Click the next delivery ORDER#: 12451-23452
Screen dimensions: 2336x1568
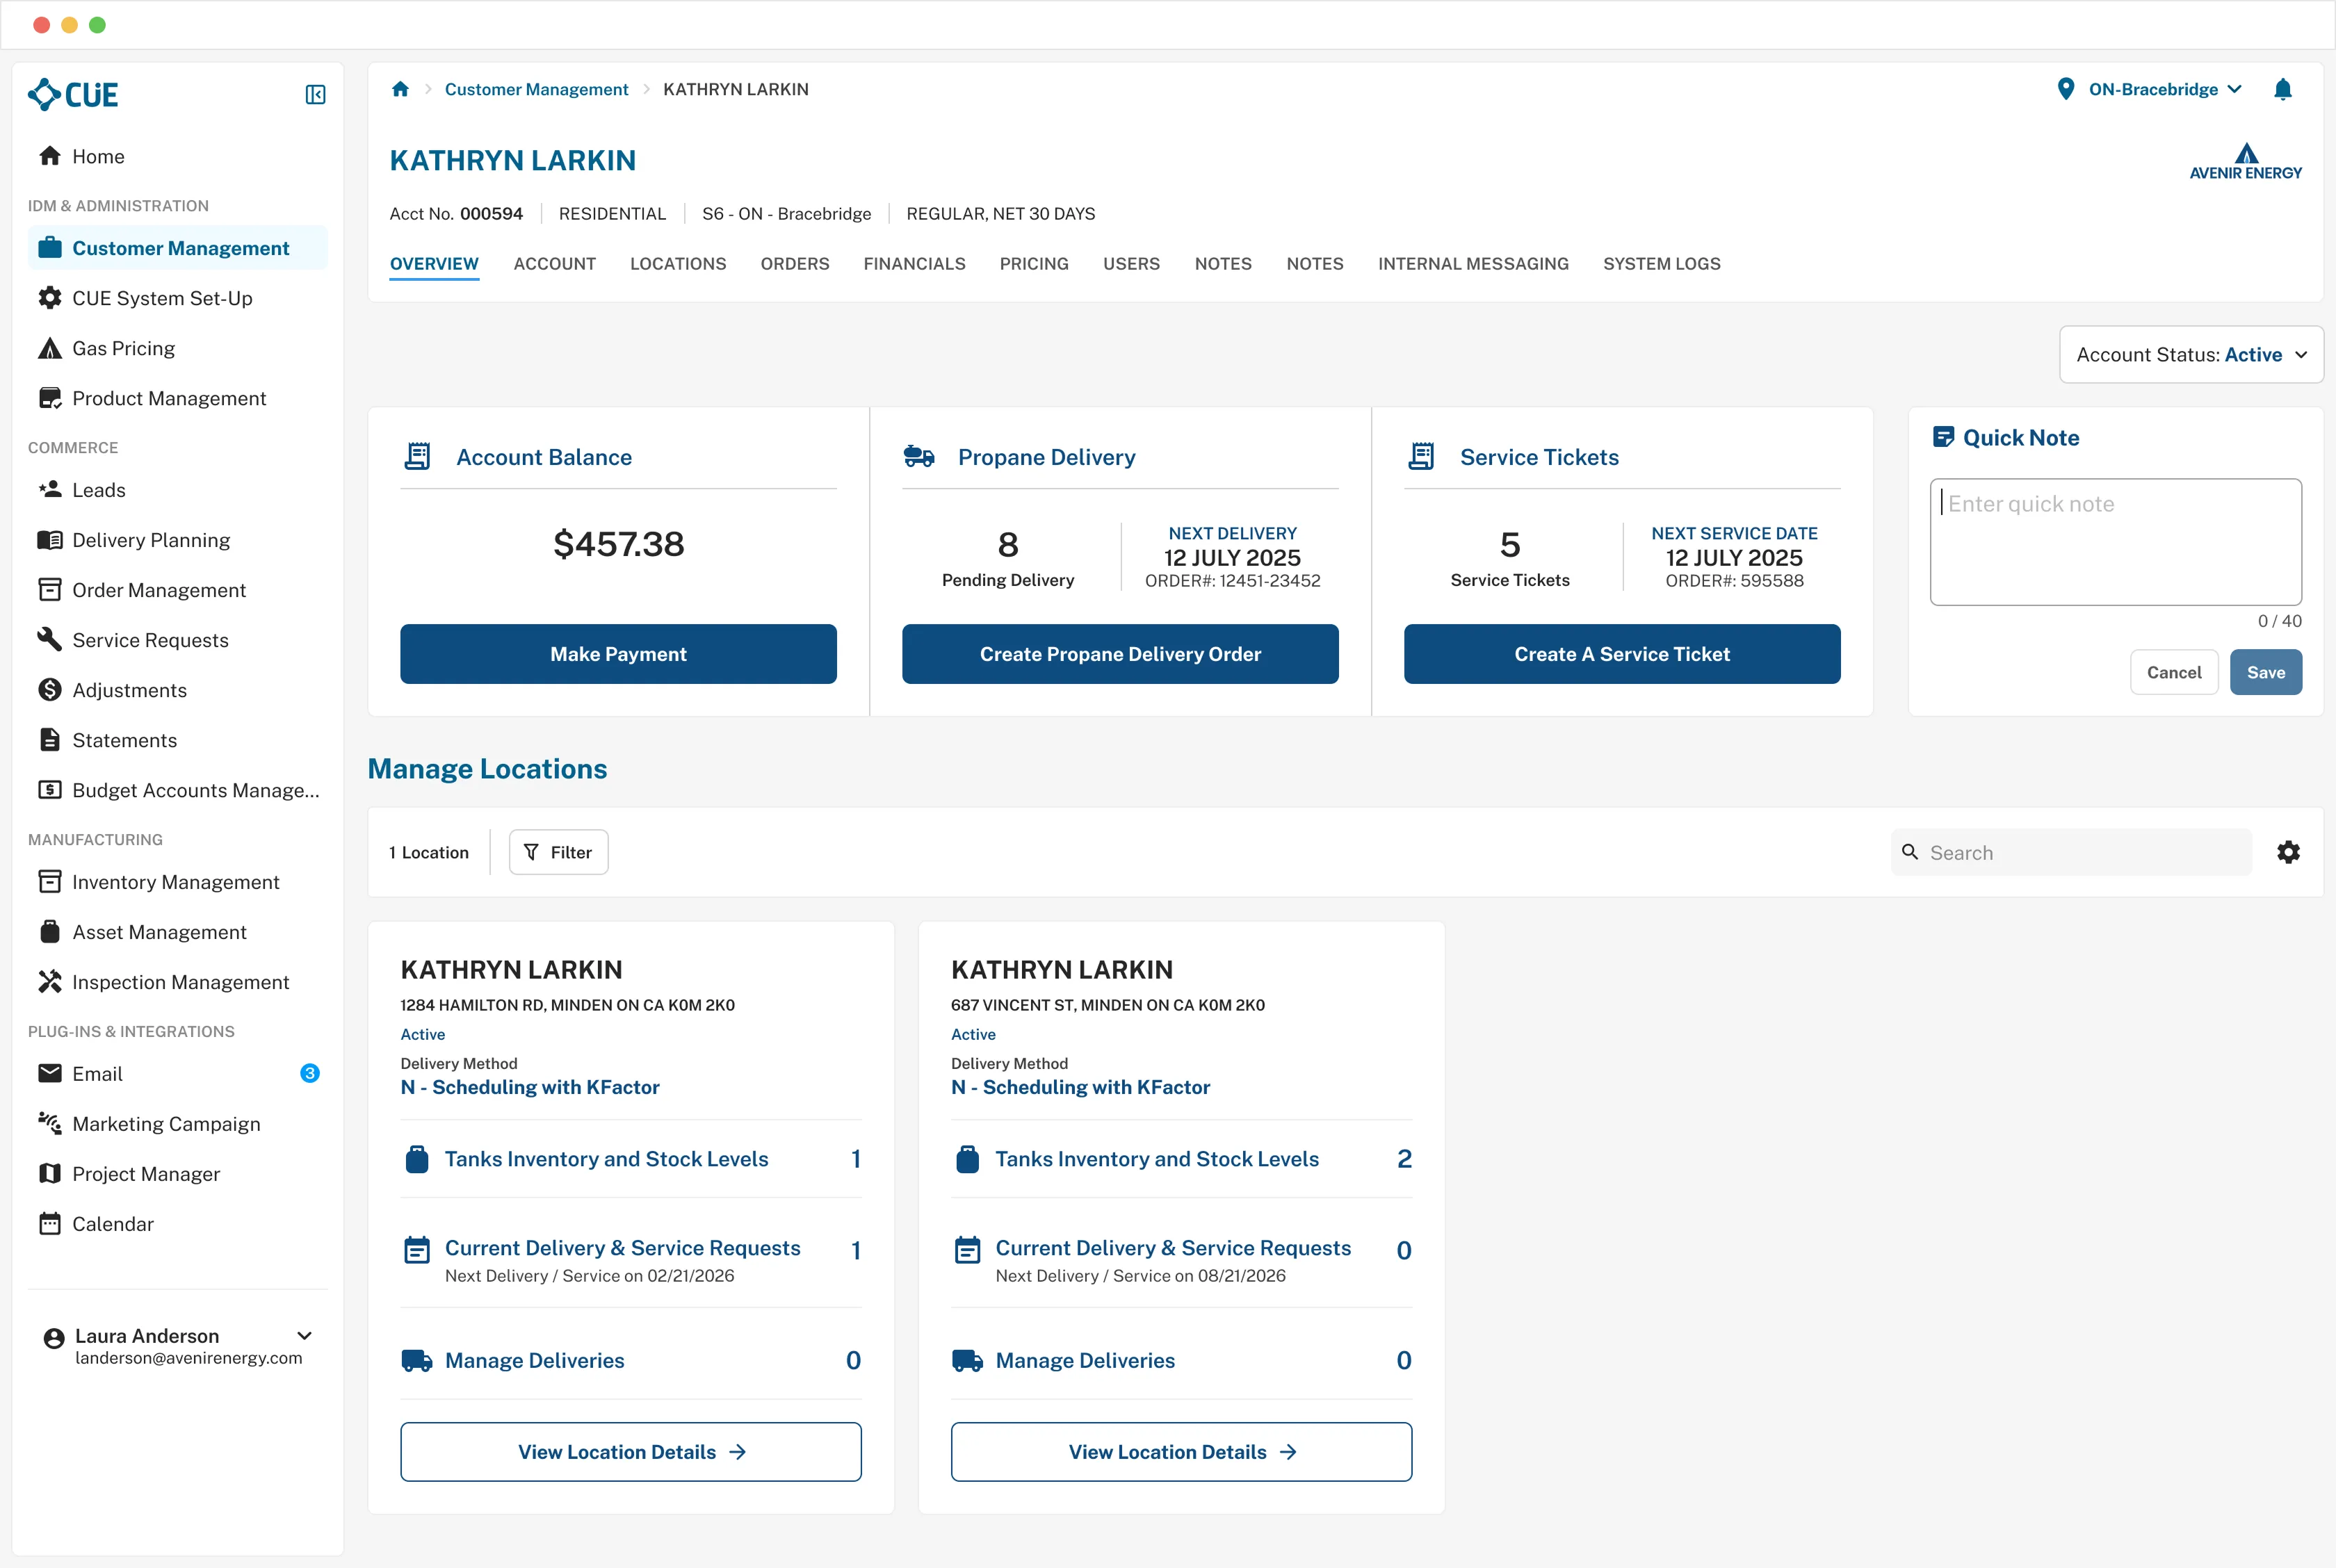(1232, 581)
